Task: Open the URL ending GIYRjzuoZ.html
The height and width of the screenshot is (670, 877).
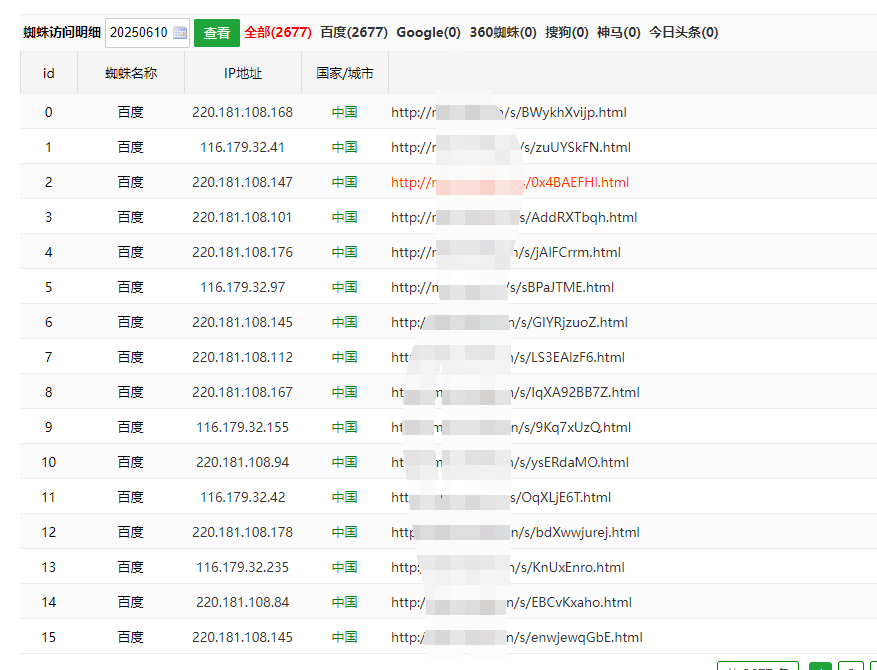Action: coord(509,323)
